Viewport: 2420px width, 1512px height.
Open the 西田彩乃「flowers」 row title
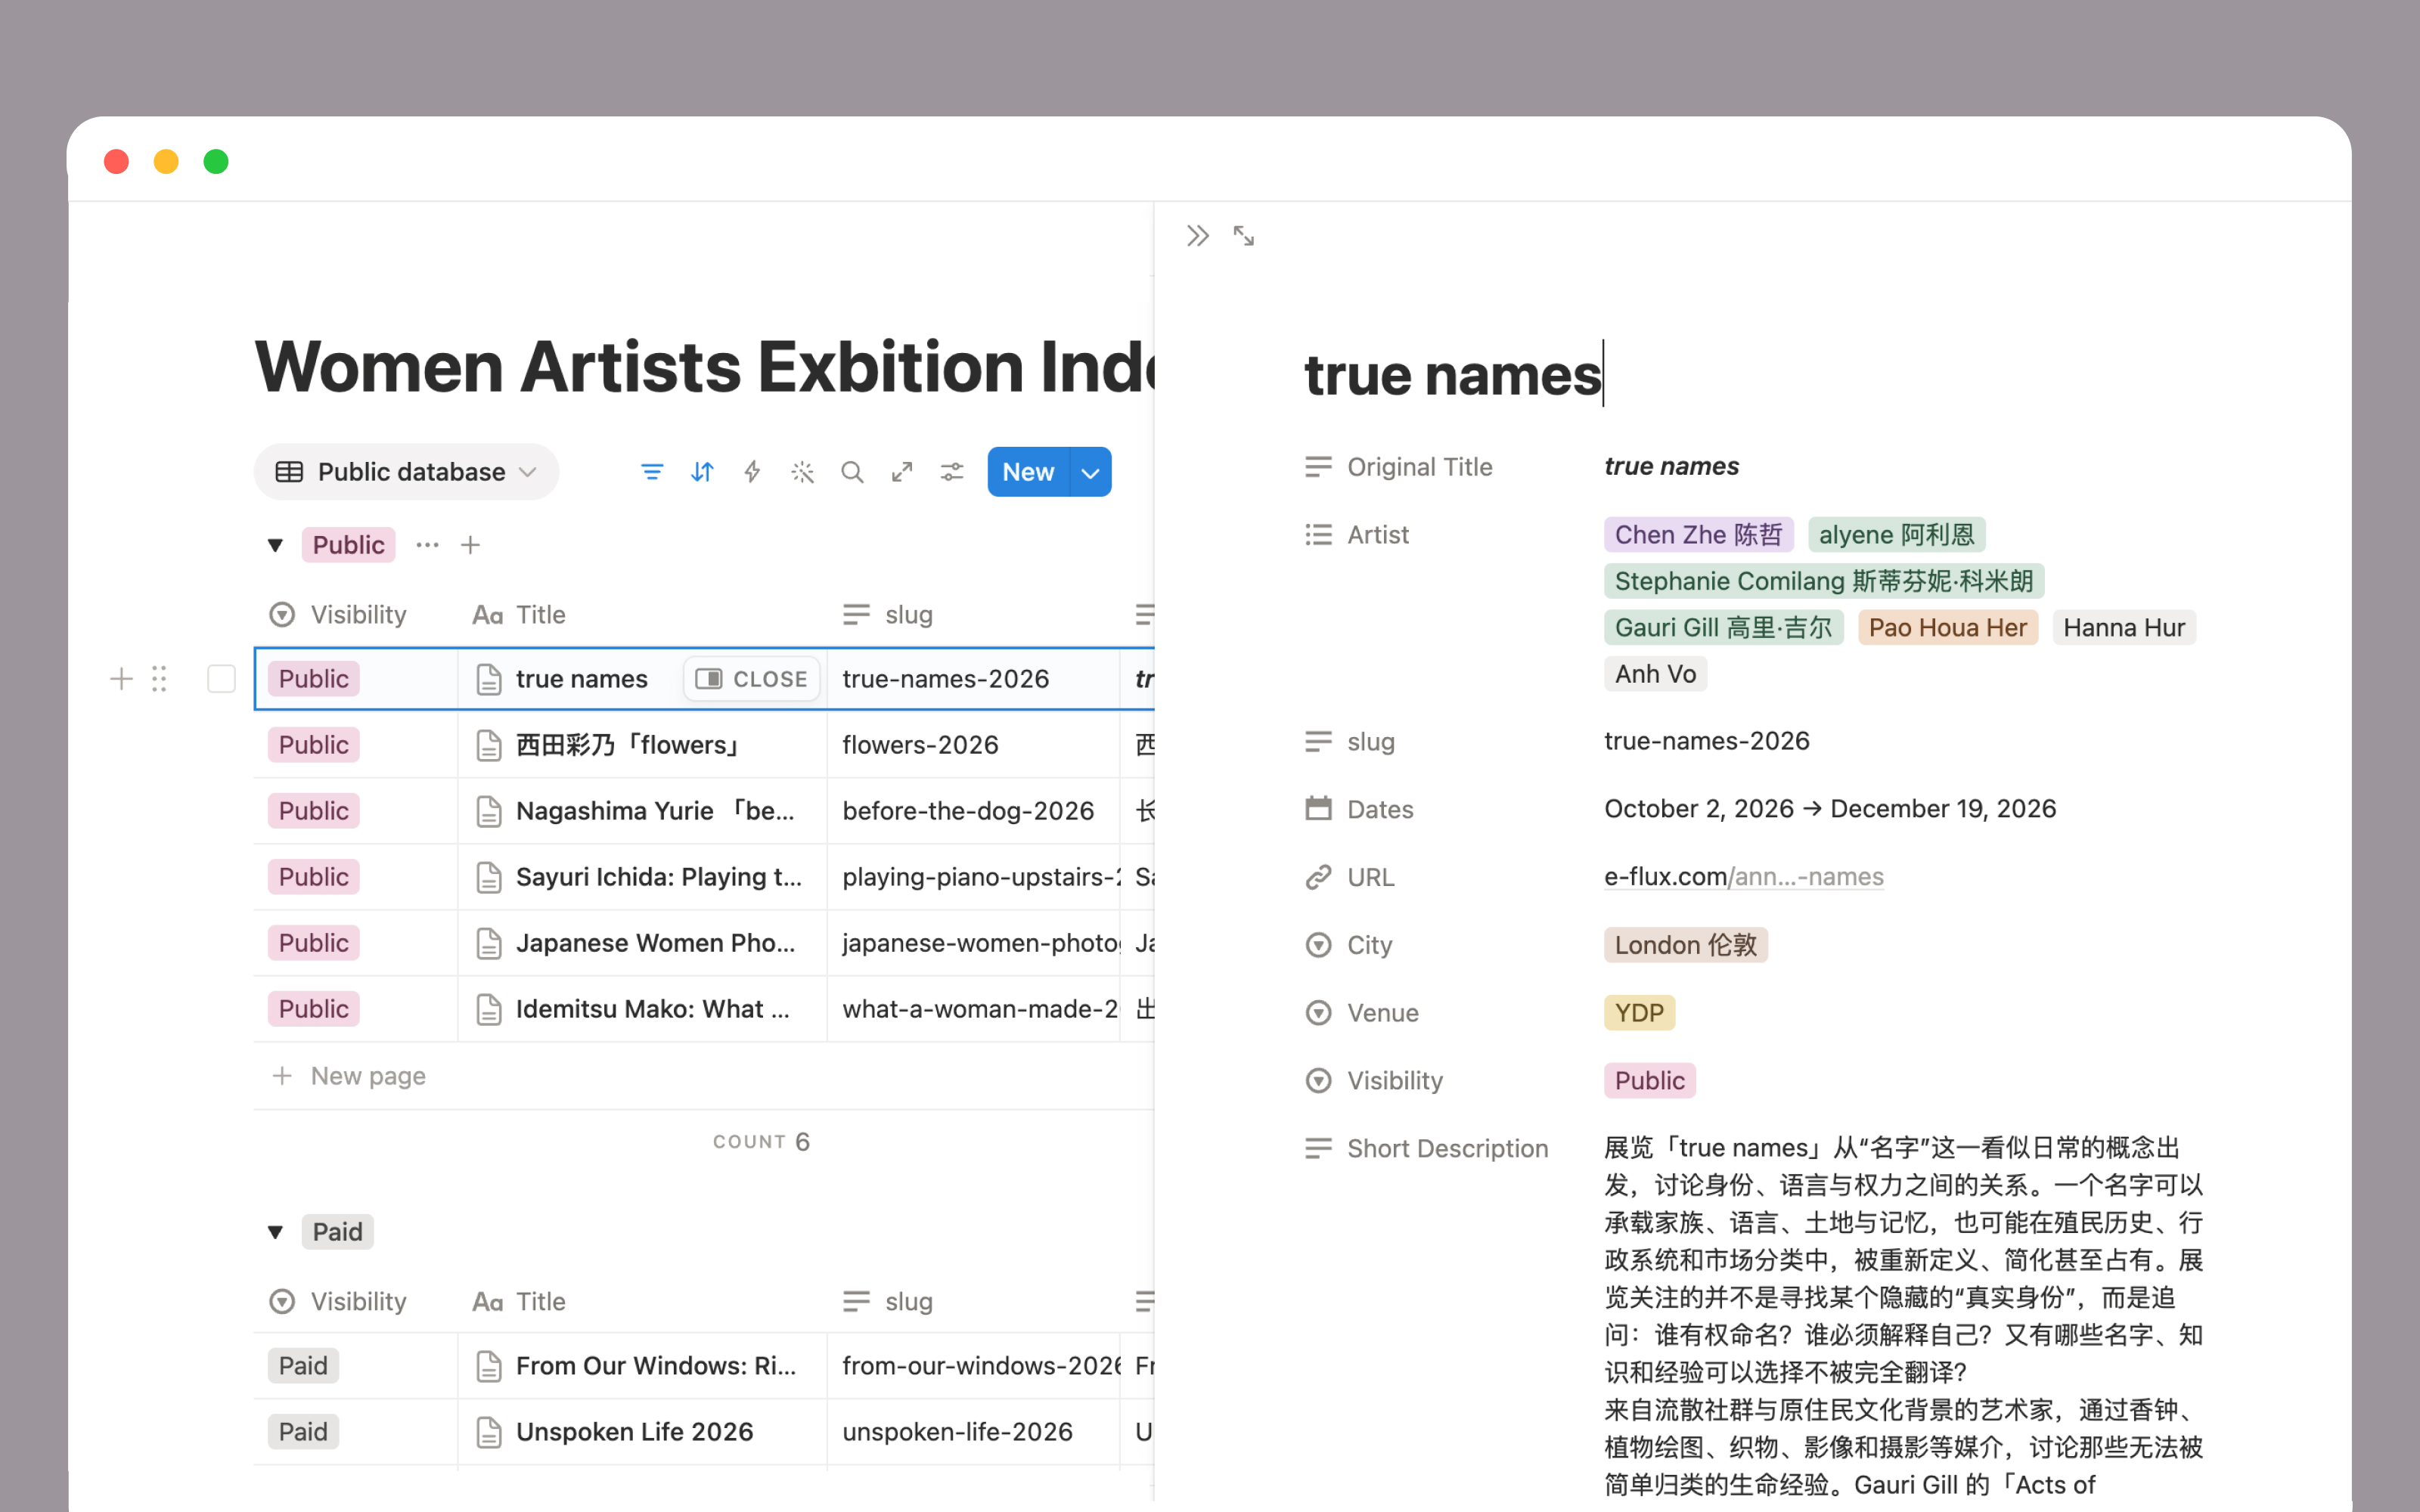pyautogui.click(x=629, y=745)
